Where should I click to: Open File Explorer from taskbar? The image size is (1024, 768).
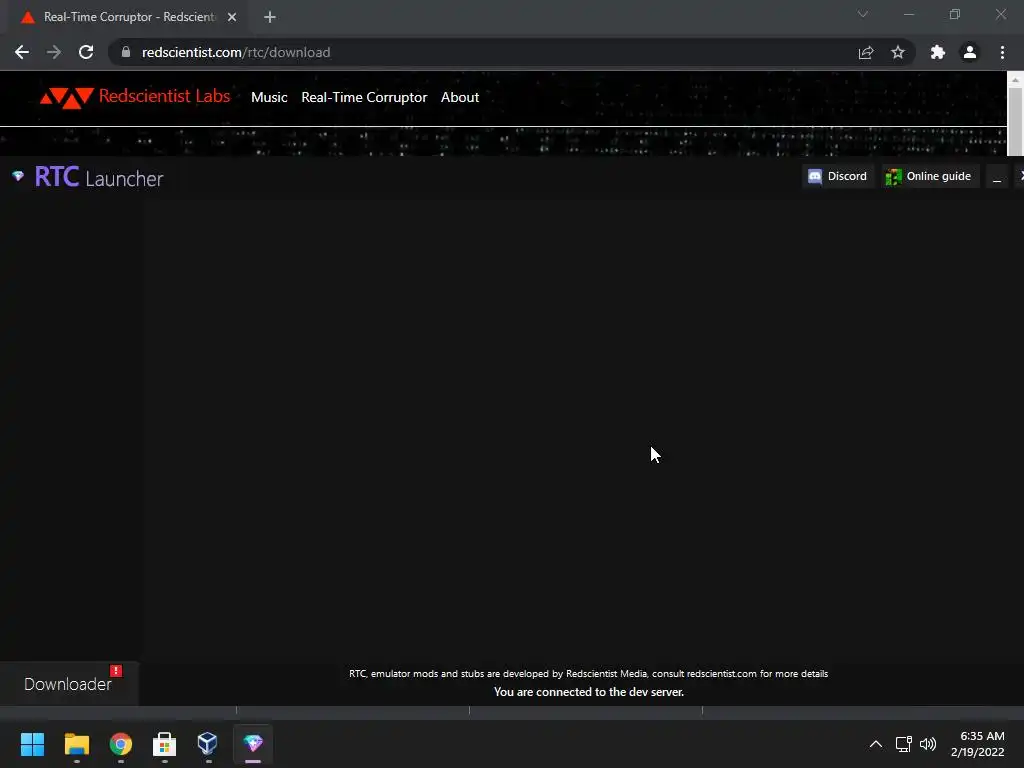pyautogui.click(x=76, y=744)
